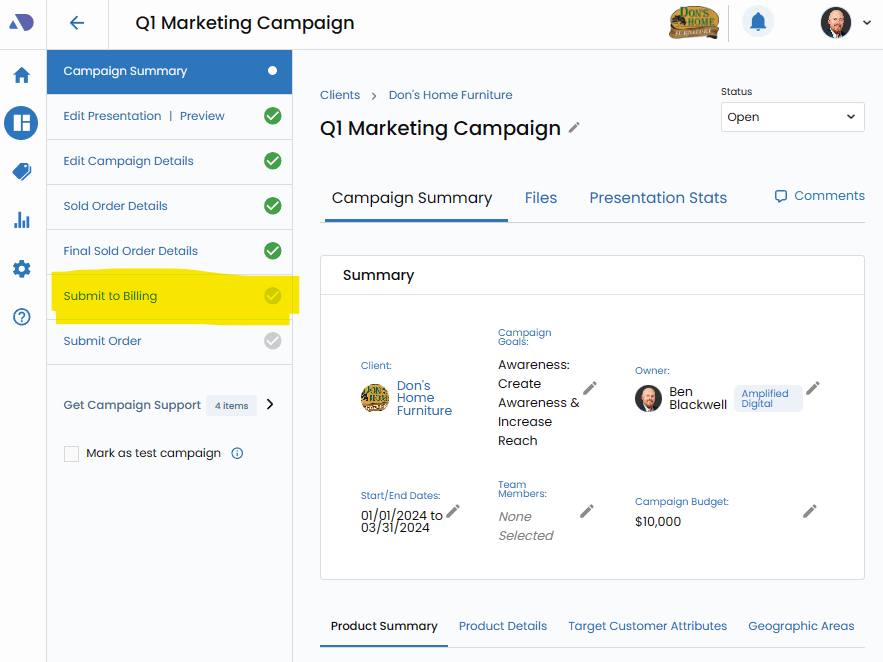Open the Status dropdown showing Open

(x=792, y=117)
